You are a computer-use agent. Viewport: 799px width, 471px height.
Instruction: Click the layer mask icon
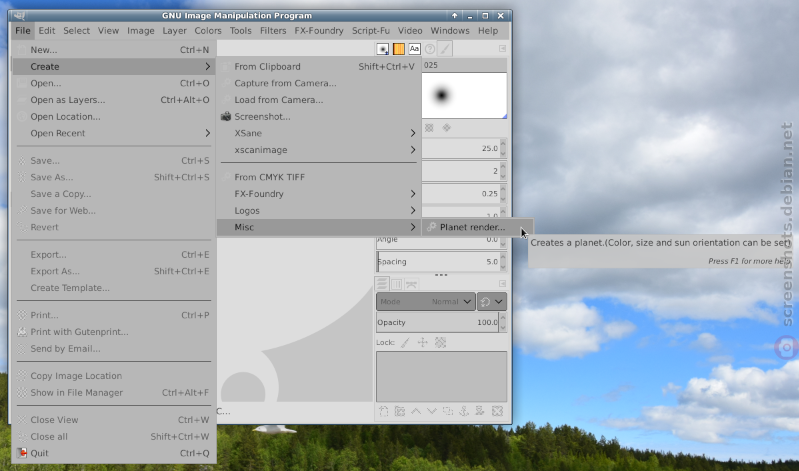click(481, 411)
